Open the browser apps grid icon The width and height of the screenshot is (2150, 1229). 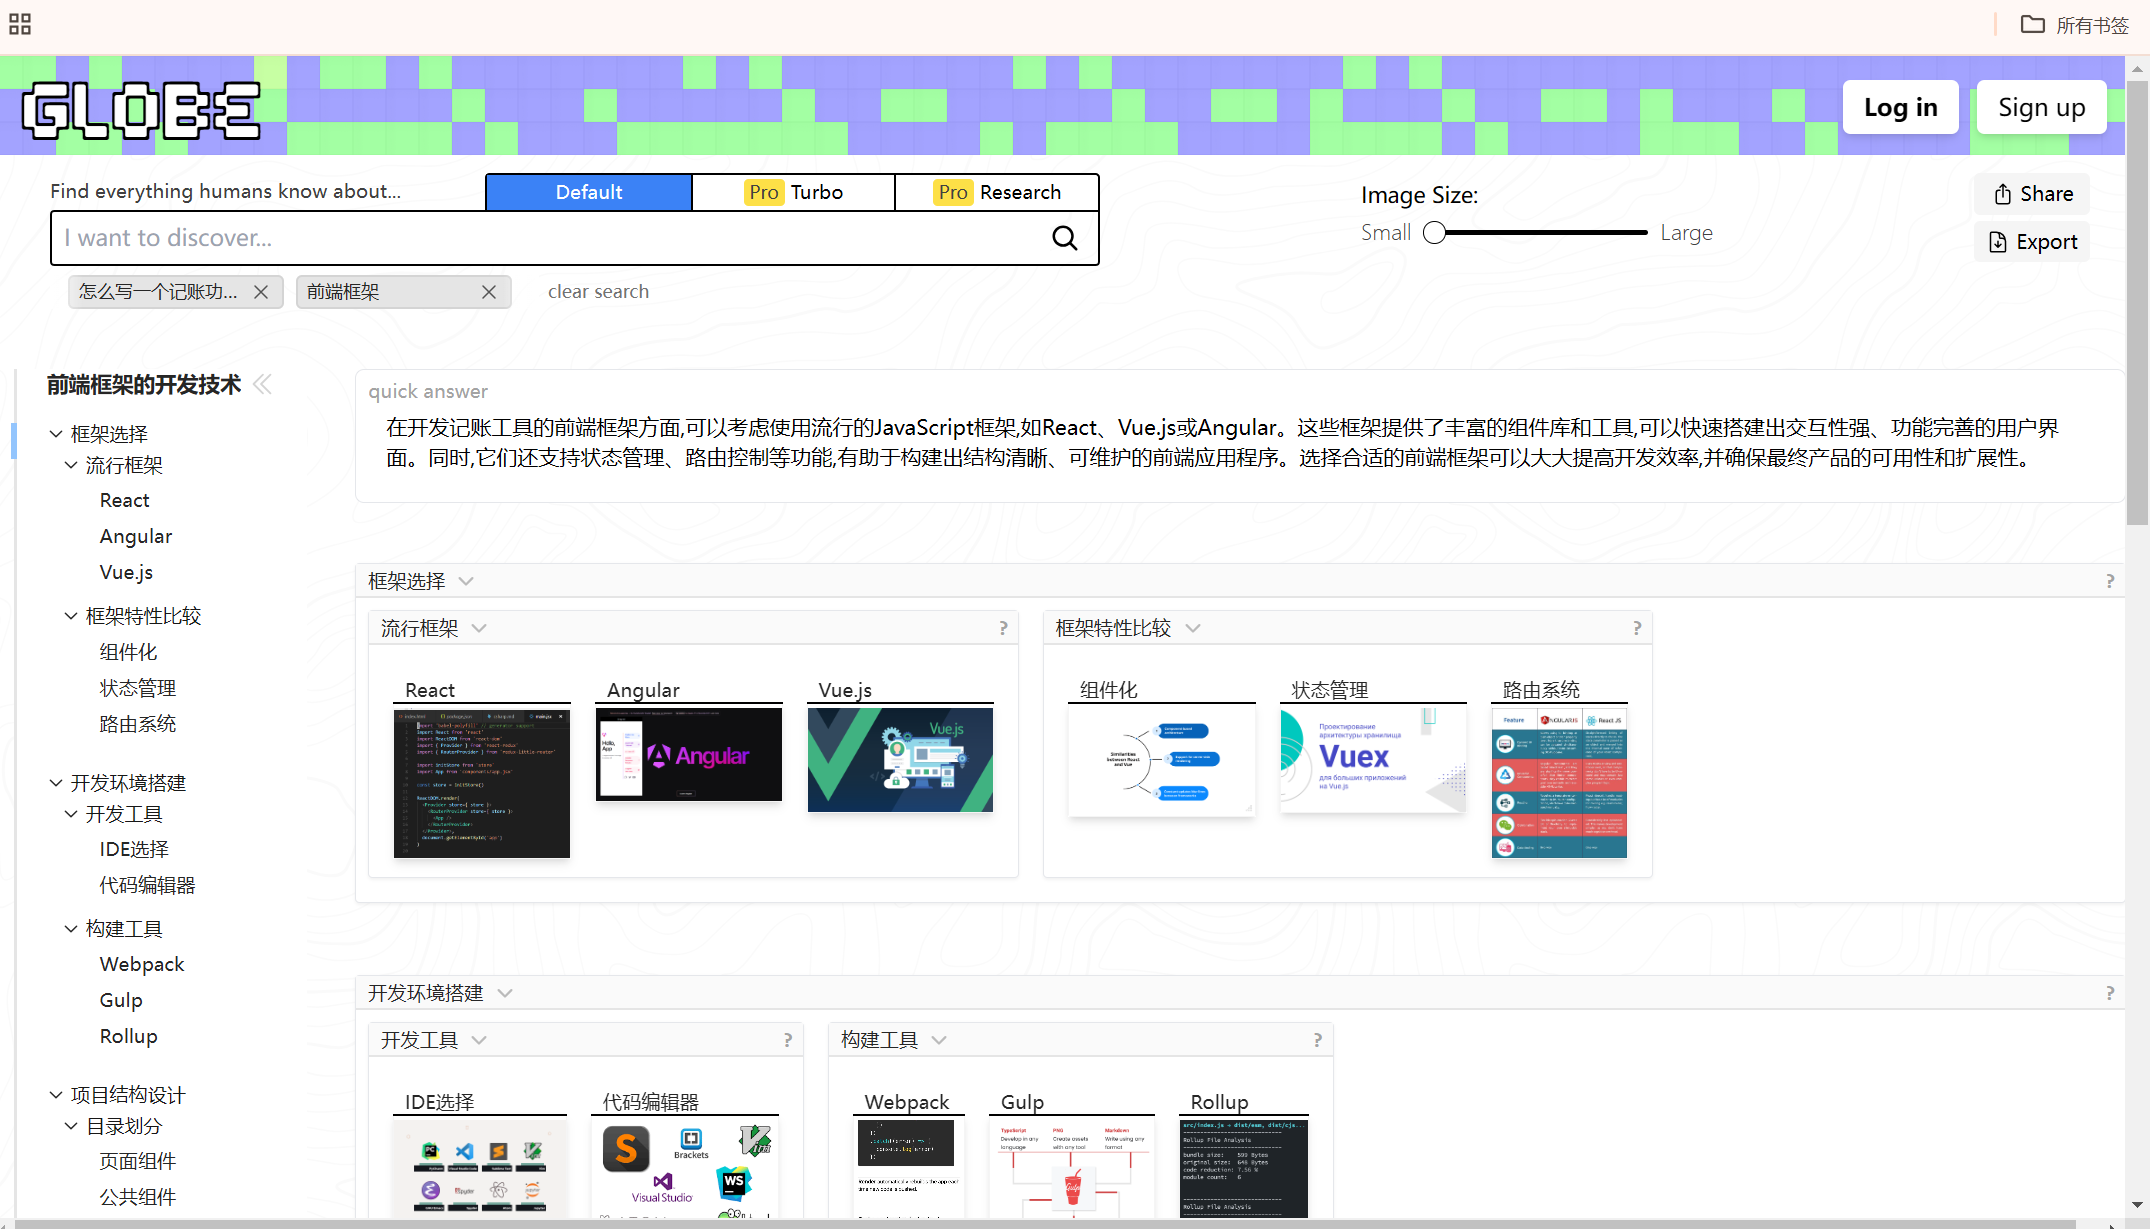20,24
